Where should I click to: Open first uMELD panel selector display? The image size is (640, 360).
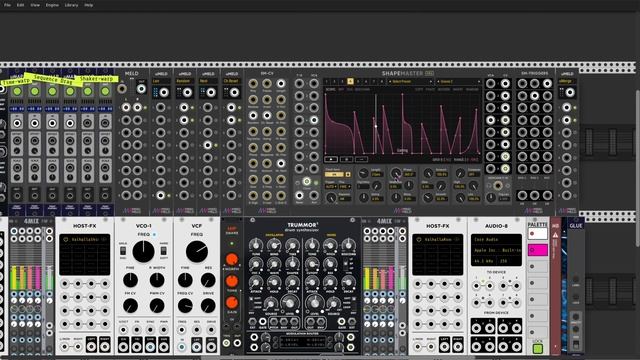click(x=161, y=81)
